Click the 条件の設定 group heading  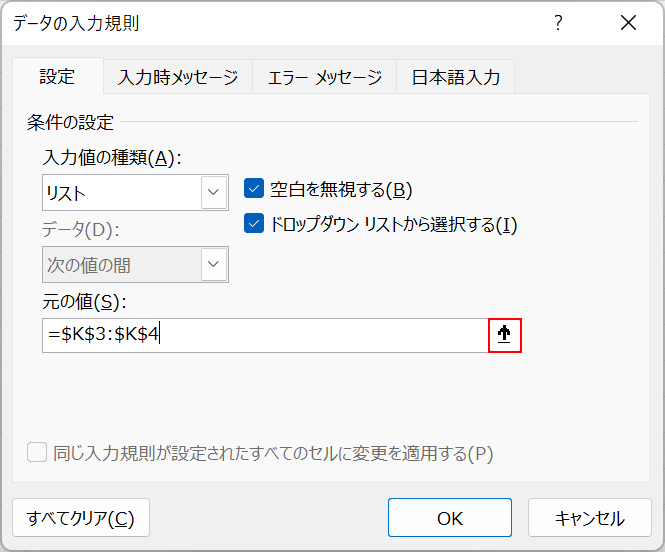pos(71,123)
